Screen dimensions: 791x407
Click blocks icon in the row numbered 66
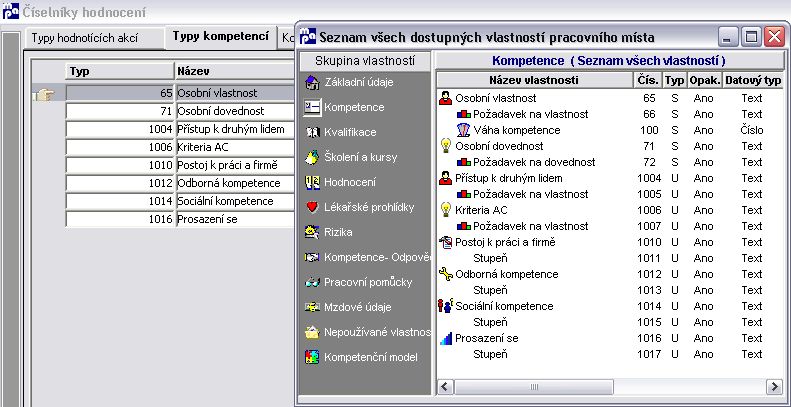coord(464,114)
